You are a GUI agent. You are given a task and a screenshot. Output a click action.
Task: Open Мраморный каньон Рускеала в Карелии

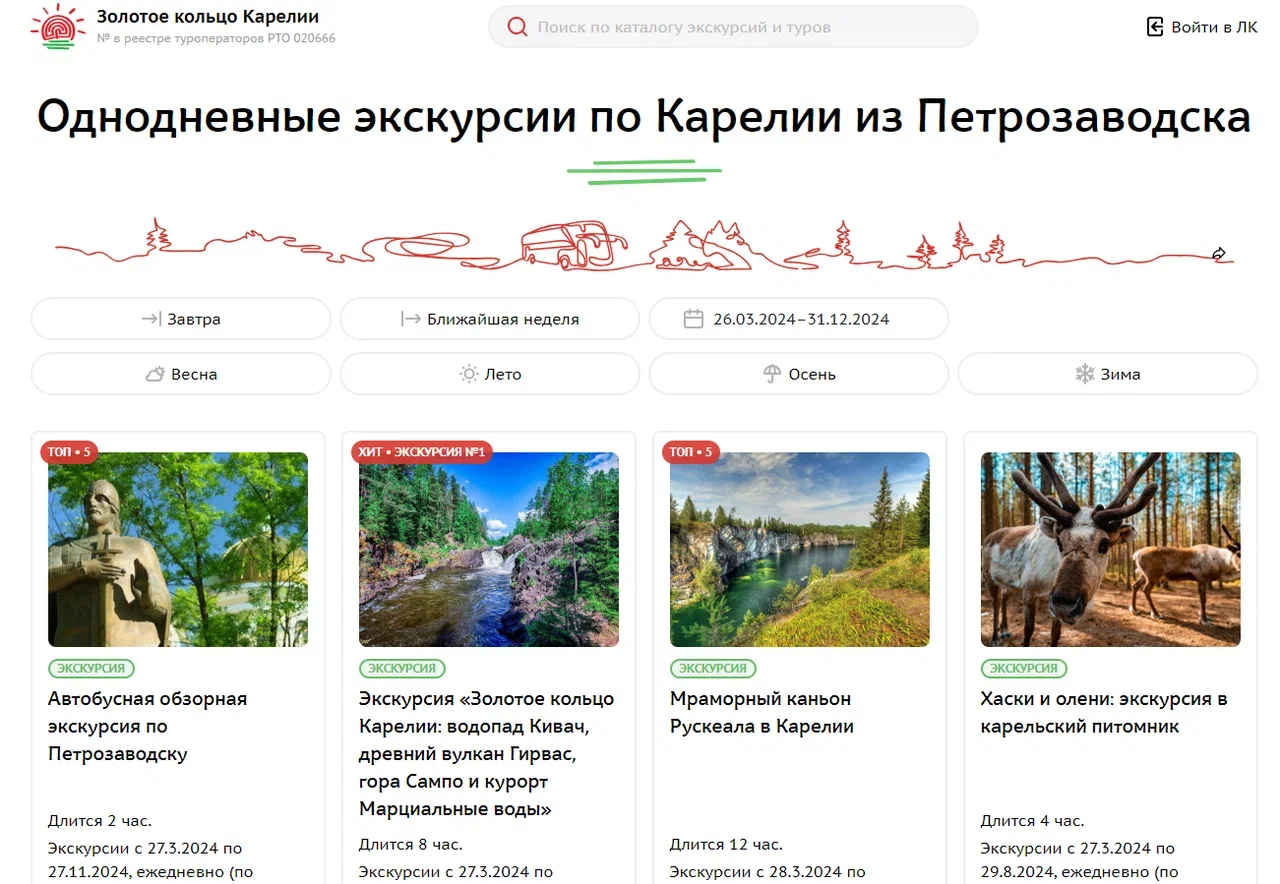coord(762,712)
